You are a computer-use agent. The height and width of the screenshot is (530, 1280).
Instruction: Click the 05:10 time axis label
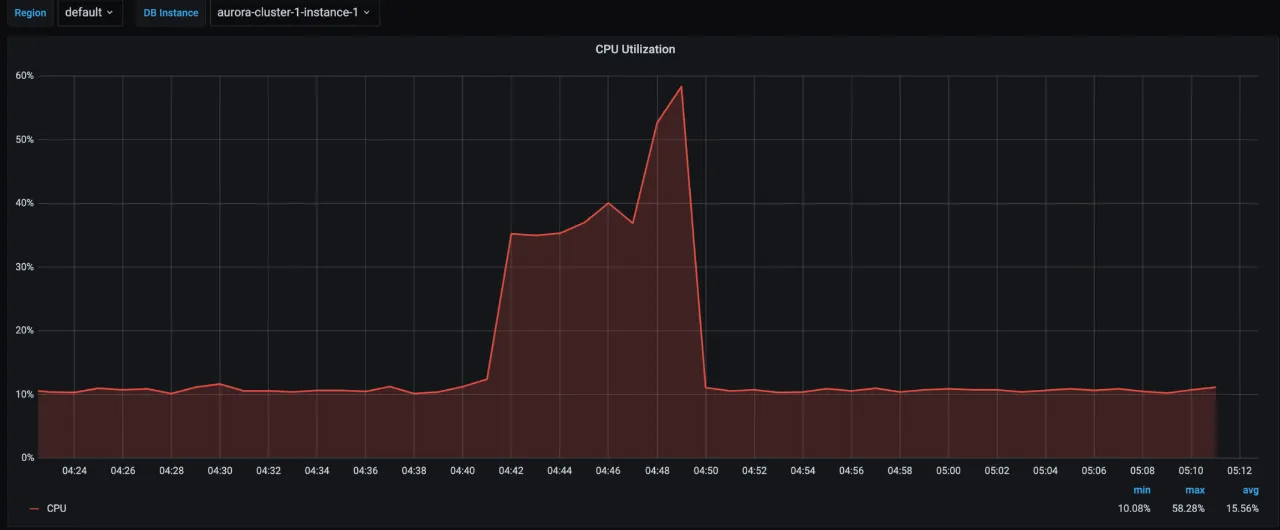point(1191,471)
